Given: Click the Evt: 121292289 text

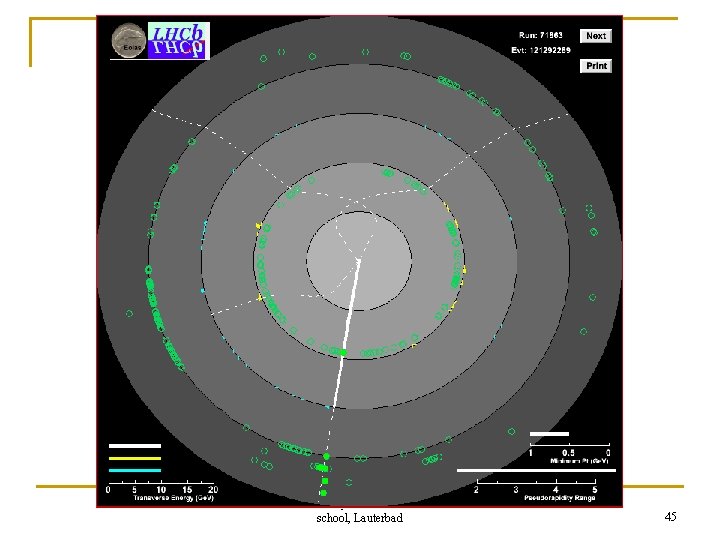Looking at the screenshot, I should coord(541,50).
